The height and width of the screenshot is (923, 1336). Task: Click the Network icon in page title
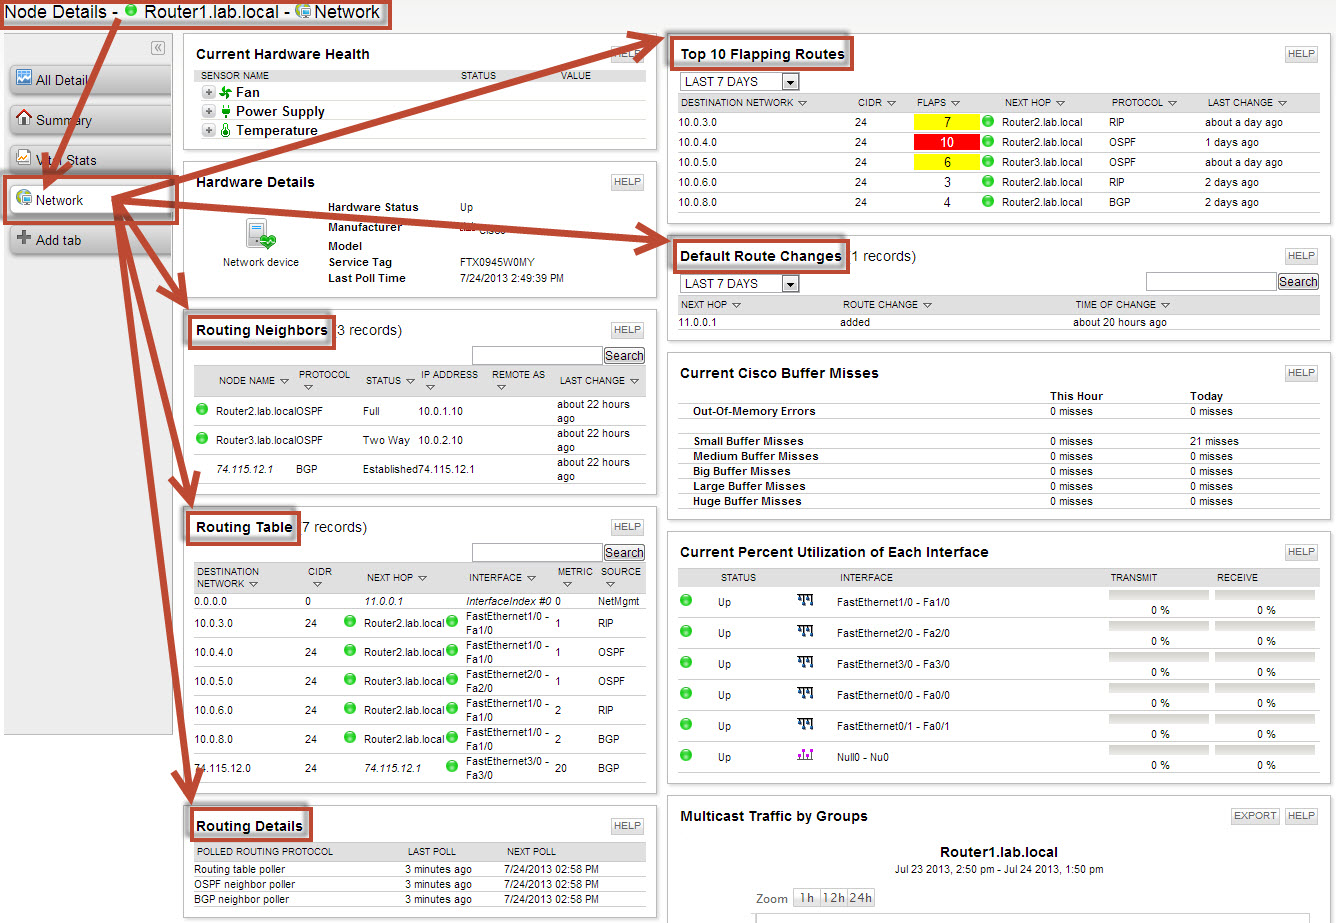coord(303,12)
